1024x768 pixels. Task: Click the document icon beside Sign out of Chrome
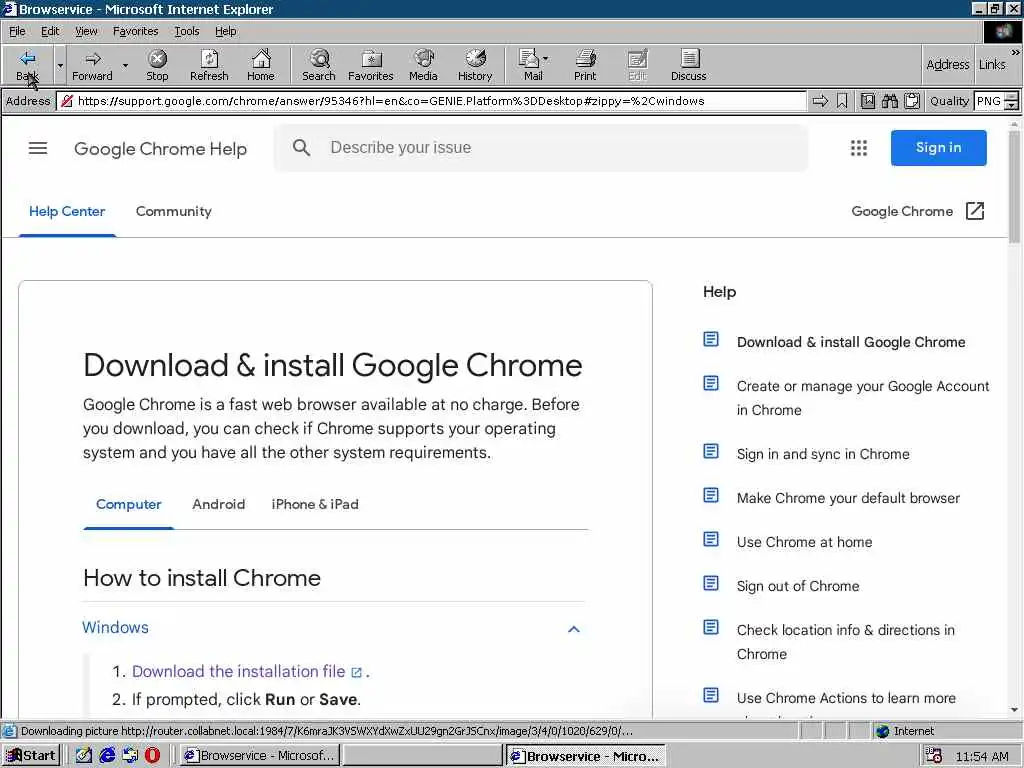pyautogui.click(x=711, y=583)
